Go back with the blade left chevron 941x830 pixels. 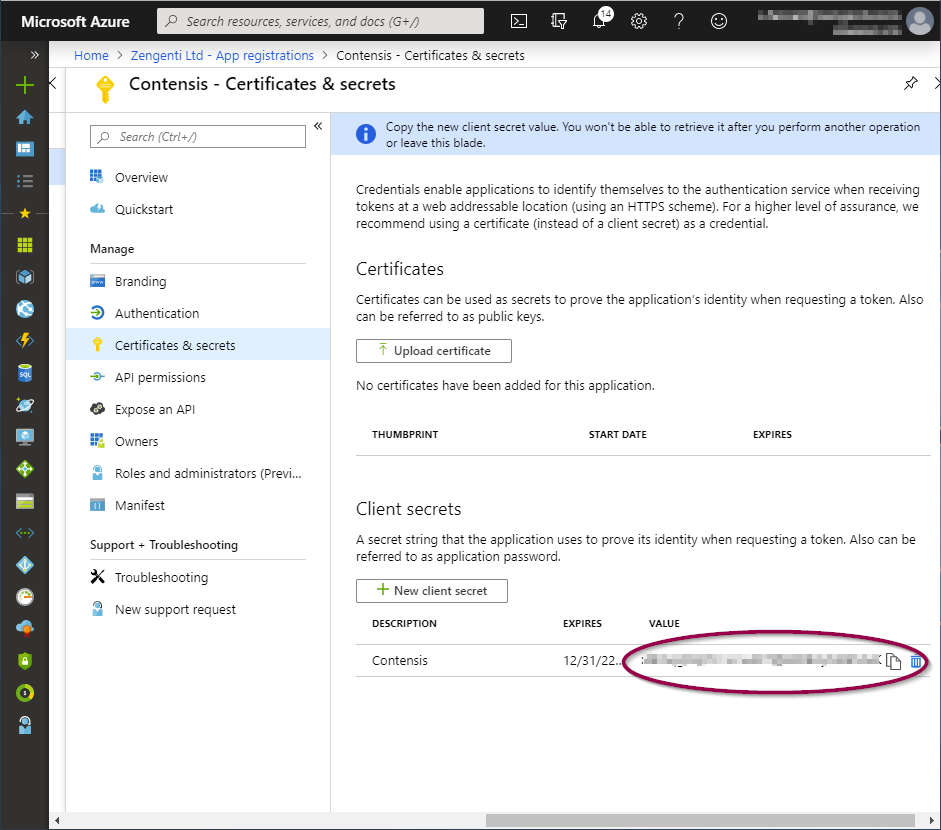[x=53, y=83]
